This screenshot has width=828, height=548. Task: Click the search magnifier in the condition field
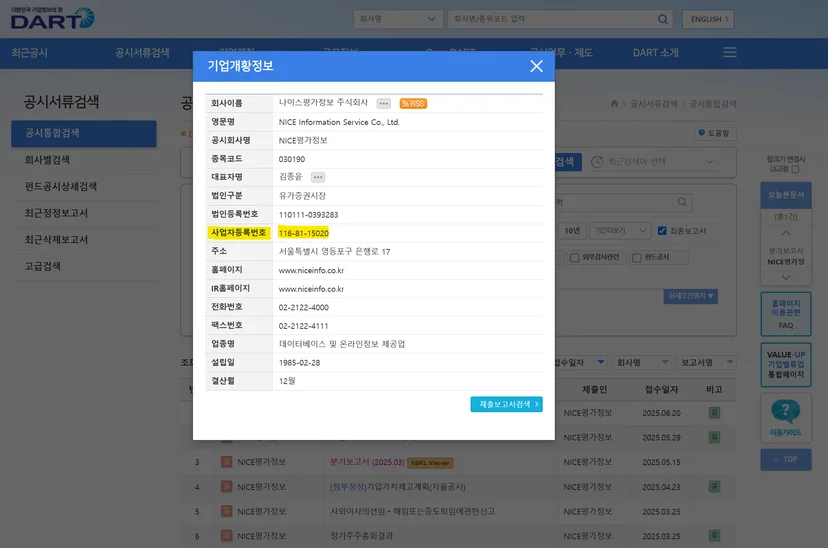pyautogui.click(x=682, y=202)
